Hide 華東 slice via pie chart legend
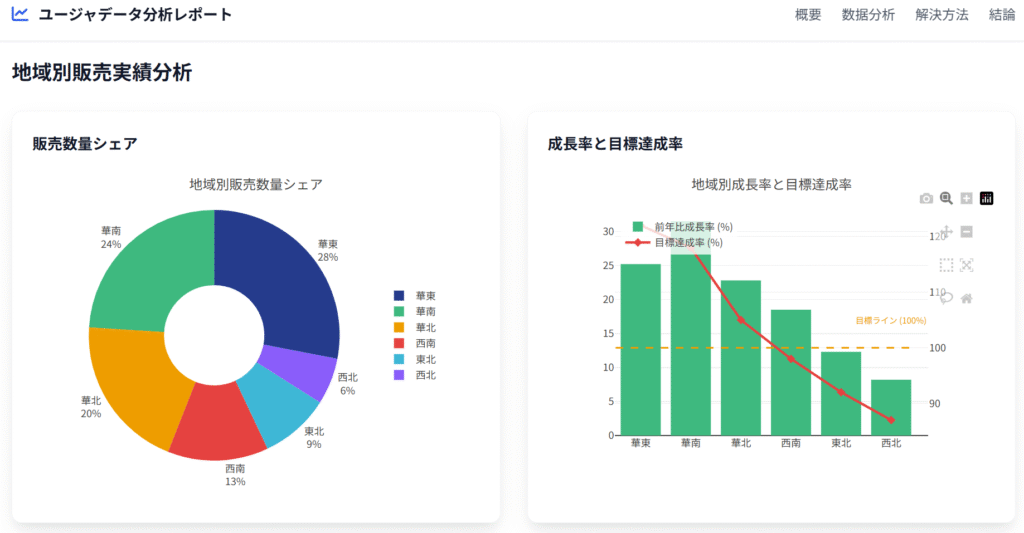1024x533 pixels. pos(415,295)
